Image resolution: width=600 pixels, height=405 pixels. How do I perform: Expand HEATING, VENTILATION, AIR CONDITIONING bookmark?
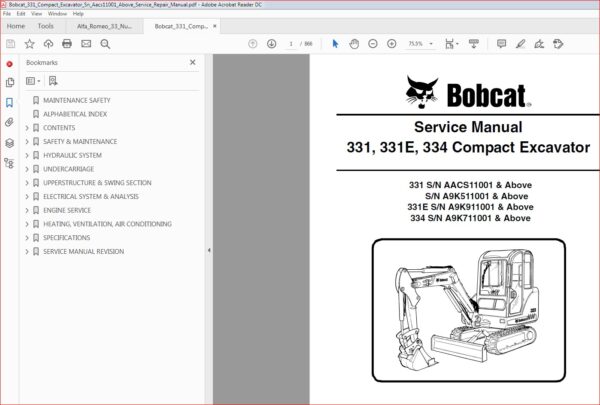coord(27,224)
